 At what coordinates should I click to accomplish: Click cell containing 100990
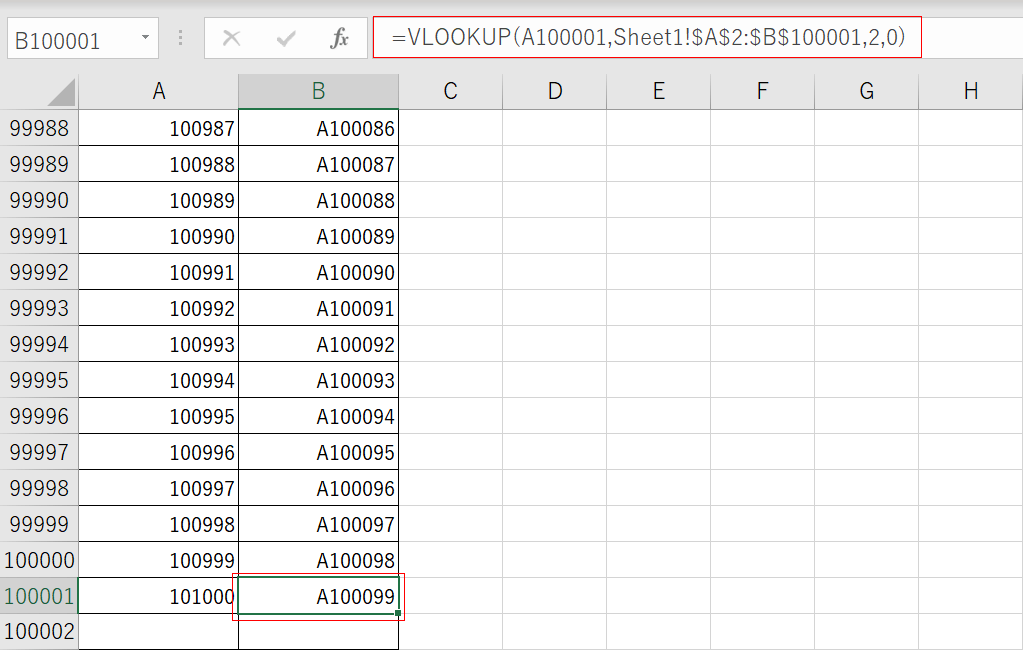pyautogui.click(x=159, y=236)
